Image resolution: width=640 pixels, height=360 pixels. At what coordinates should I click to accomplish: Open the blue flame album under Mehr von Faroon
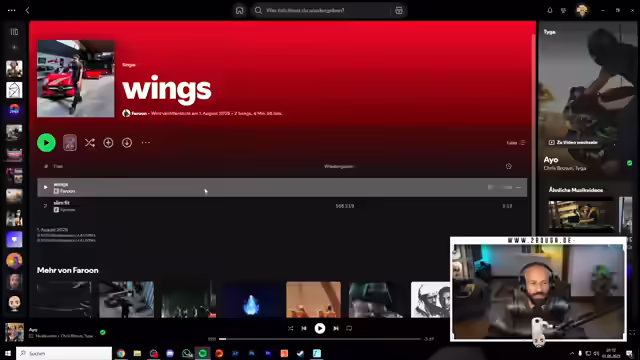click(251, 299)
